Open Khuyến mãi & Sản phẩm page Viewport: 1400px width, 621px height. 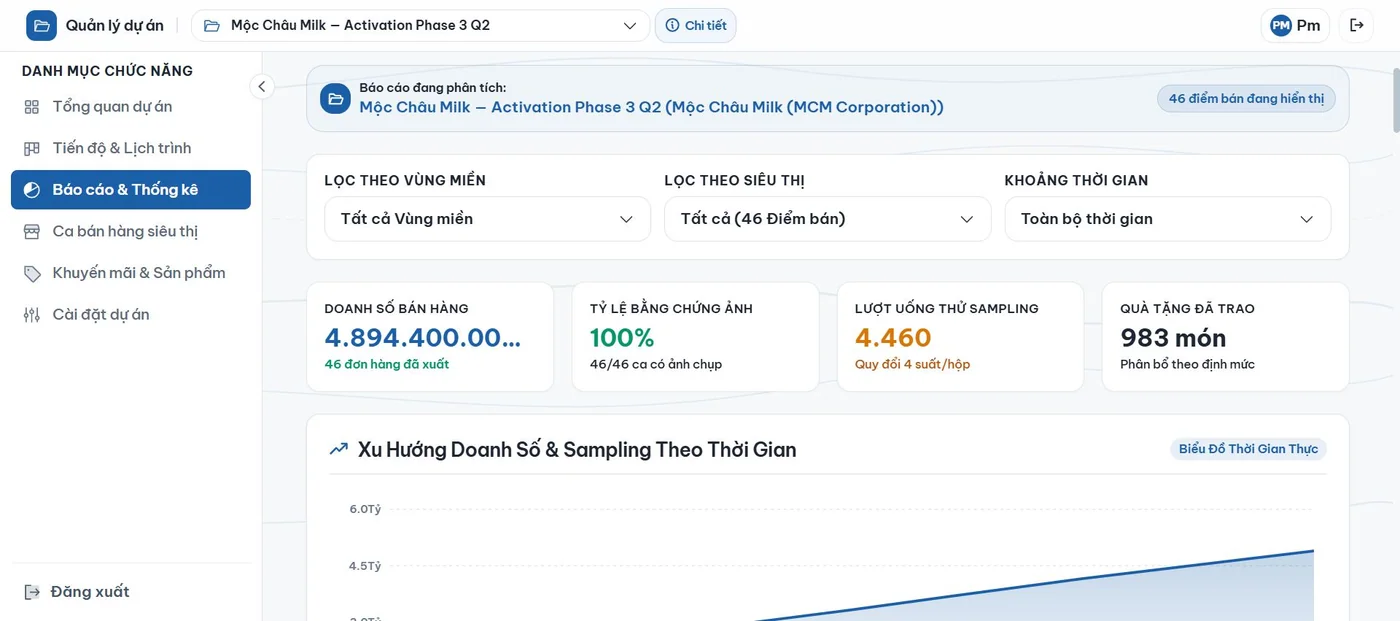(x=131, y=273)
